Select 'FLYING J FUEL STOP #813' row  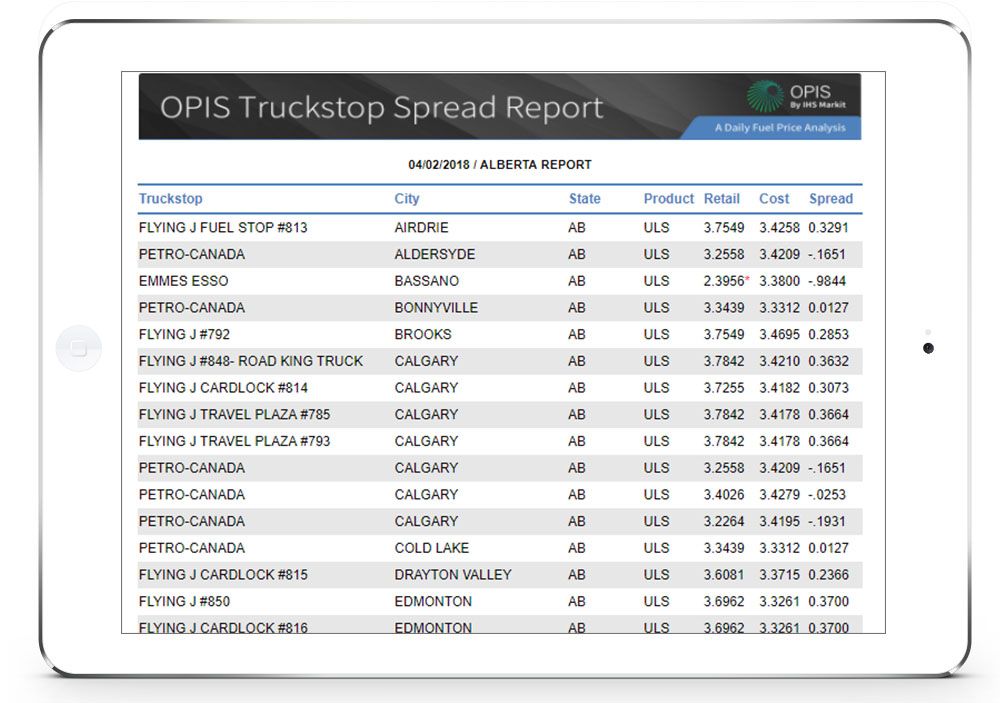click(x=500, y=228)
